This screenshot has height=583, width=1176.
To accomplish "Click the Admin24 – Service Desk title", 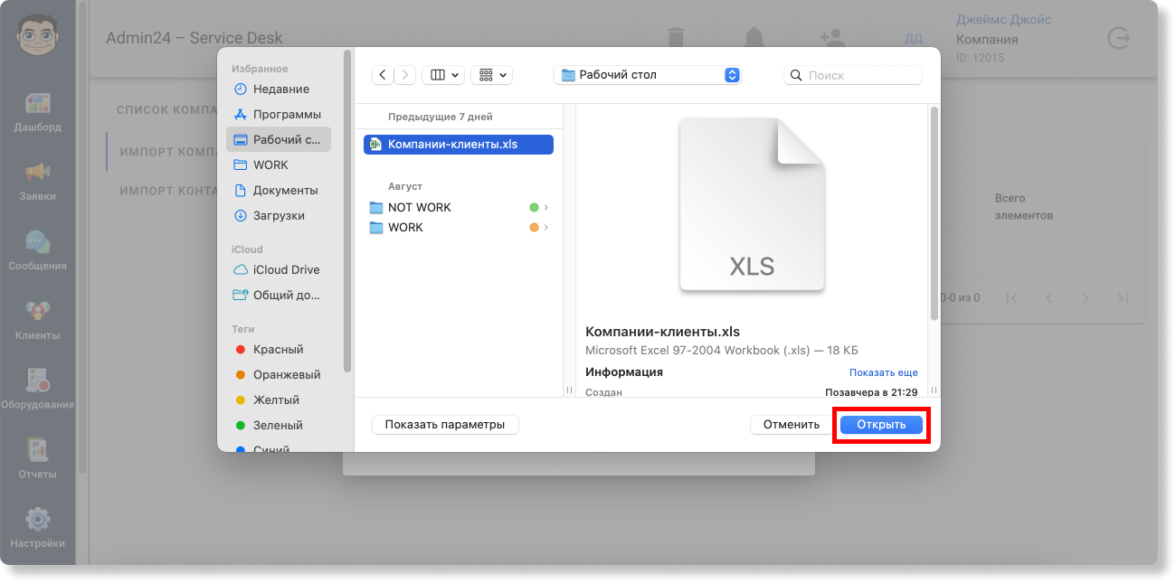I will [194, 38].
